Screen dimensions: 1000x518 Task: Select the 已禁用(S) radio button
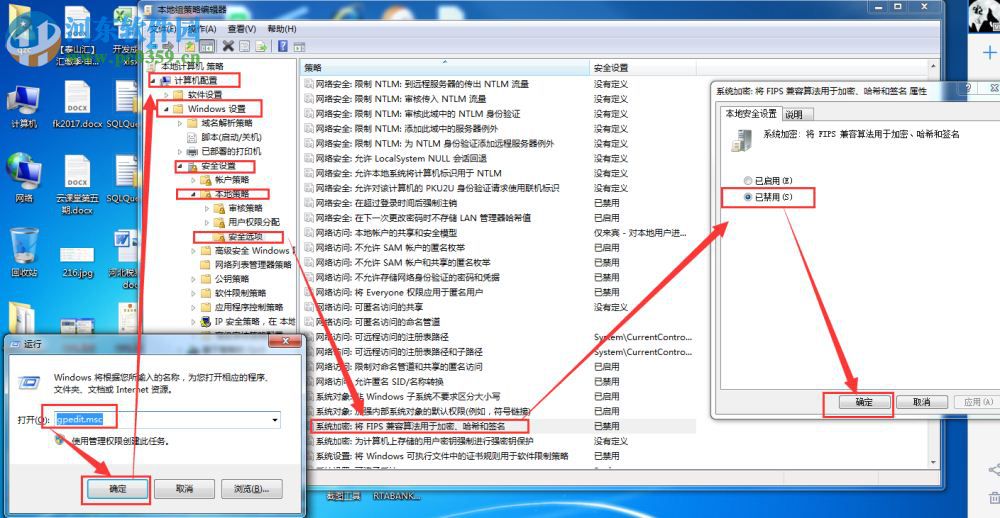pyautogui.click(x=748, y=197)
